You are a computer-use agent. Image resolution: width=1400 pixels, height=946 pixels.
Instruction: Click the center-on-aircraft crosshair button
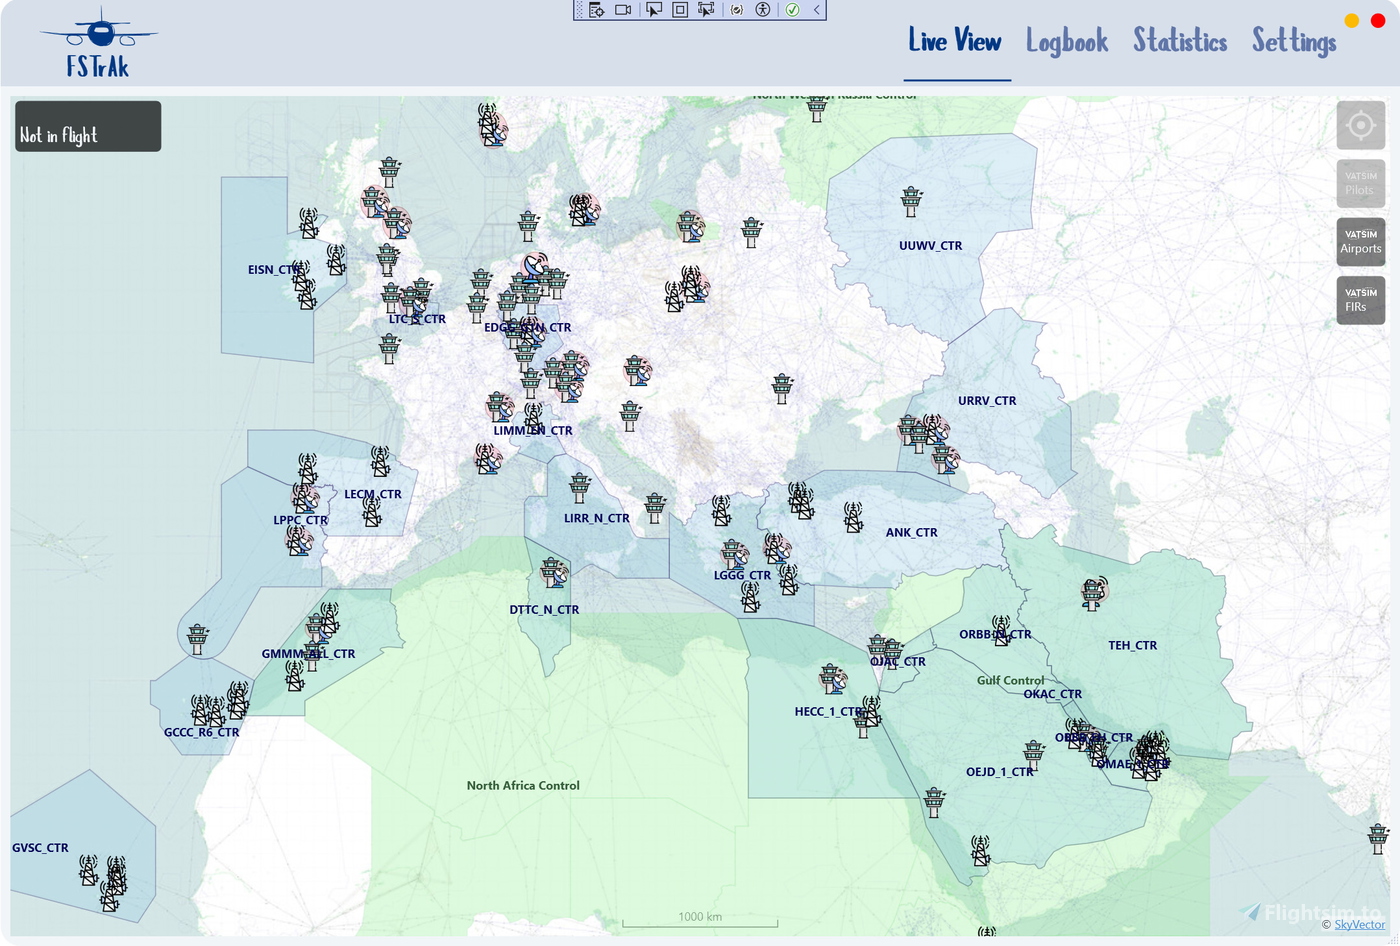point(1360,126)
